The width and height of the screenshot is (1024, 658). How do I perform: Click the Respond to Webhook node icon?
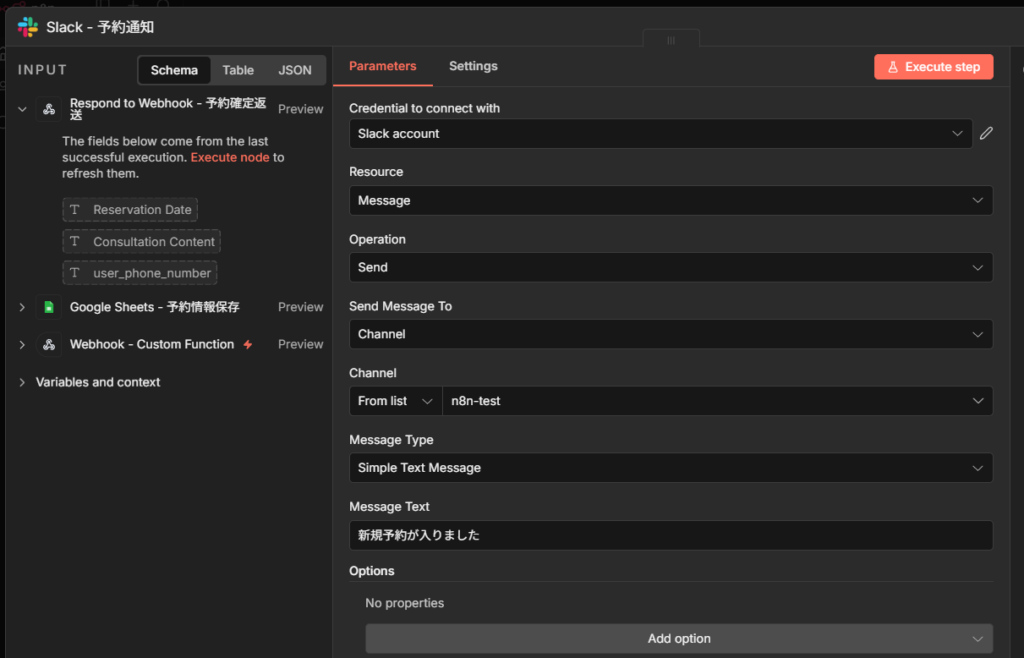(x=49, y=109)
